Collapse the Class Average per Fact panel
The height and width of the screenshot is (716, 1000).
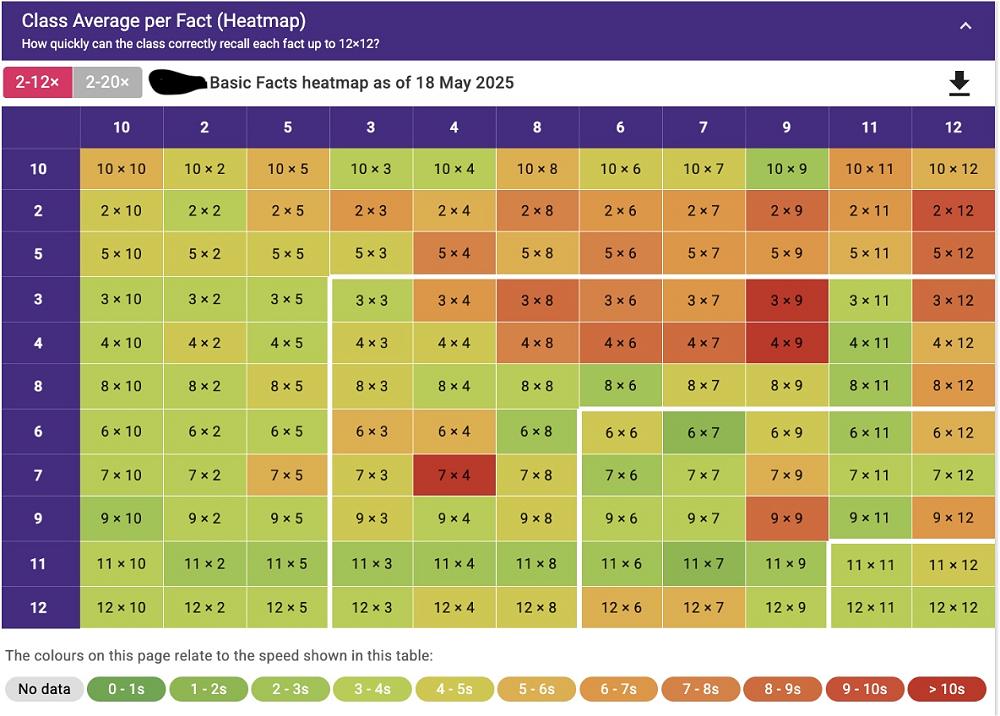[965, 26]
